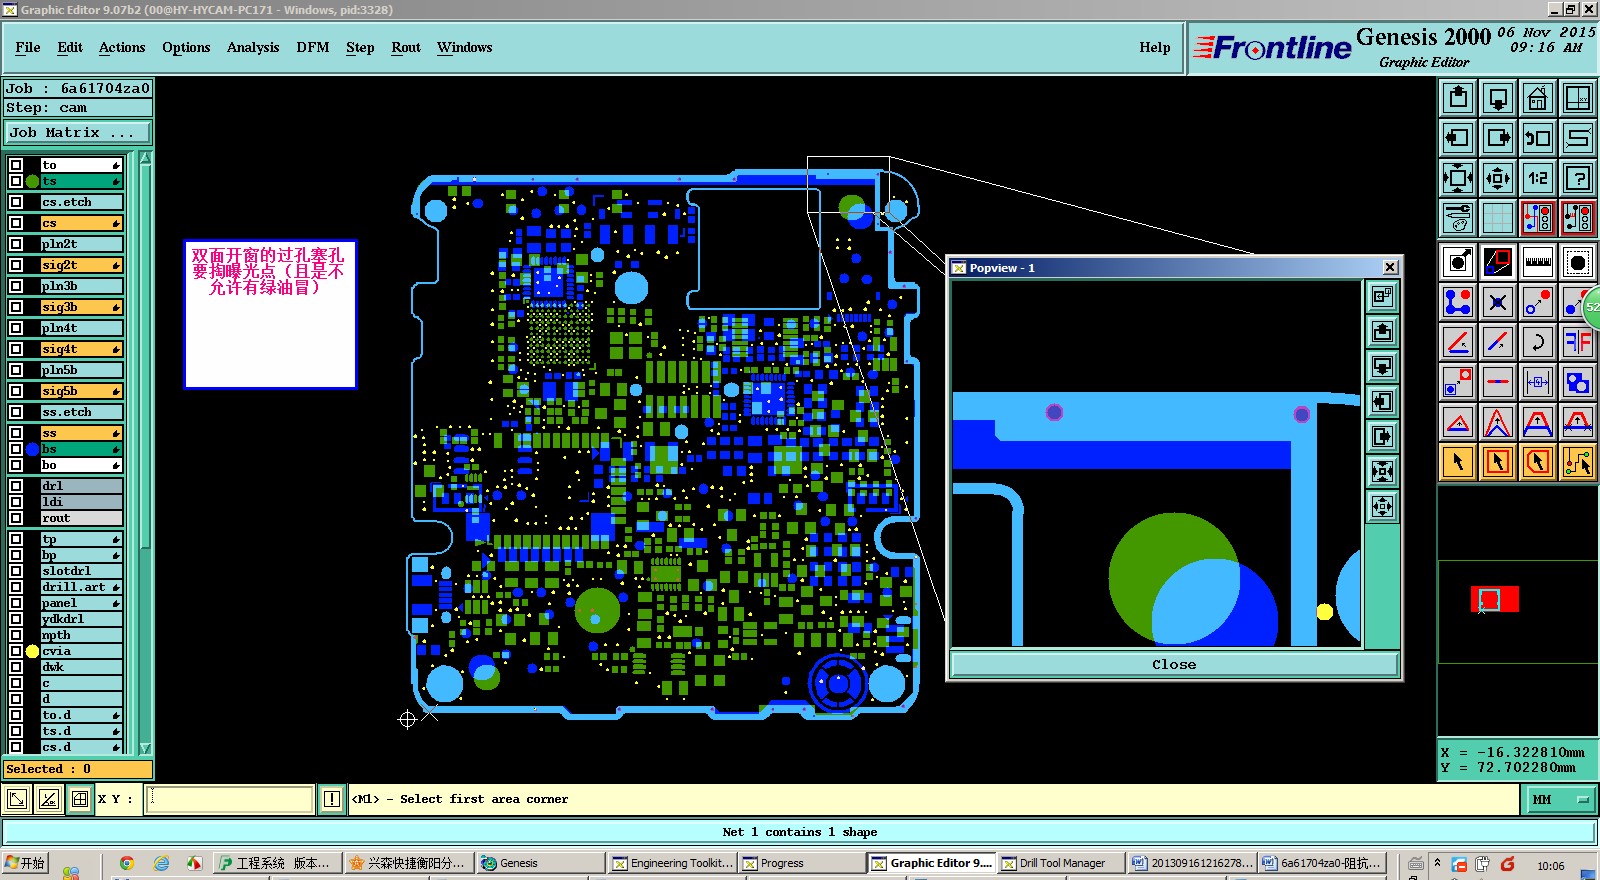Select the net select arrow tool

click(1578, 462)
